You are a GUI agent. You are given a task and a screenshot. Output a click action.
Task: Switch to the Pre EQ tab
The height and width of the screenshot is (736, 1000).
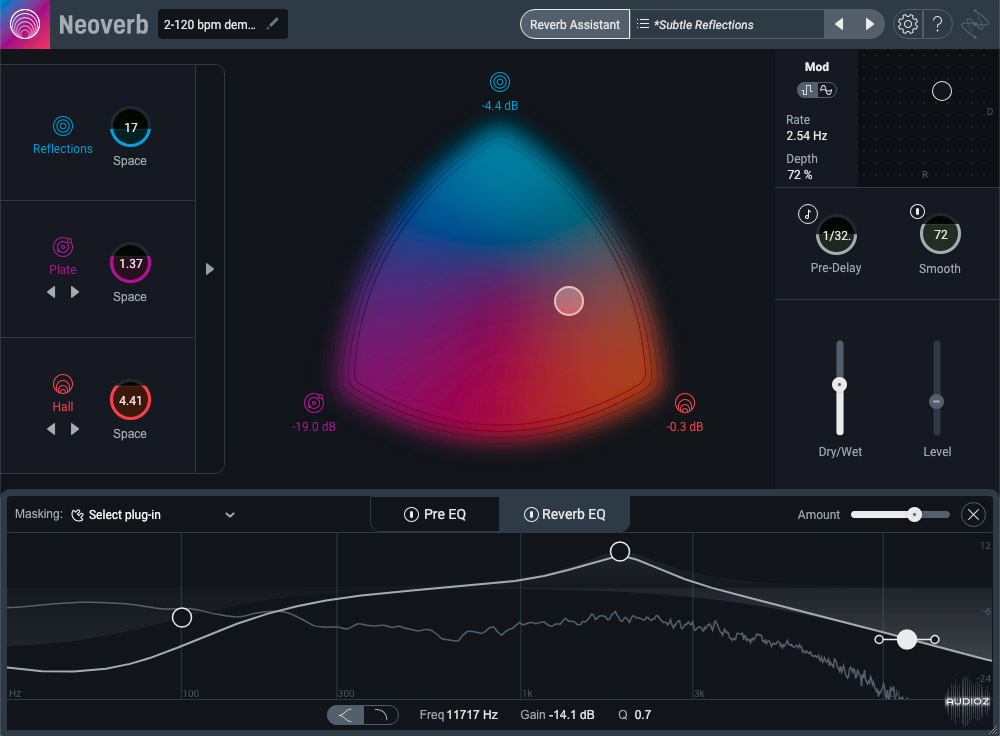tap(435, 515)
